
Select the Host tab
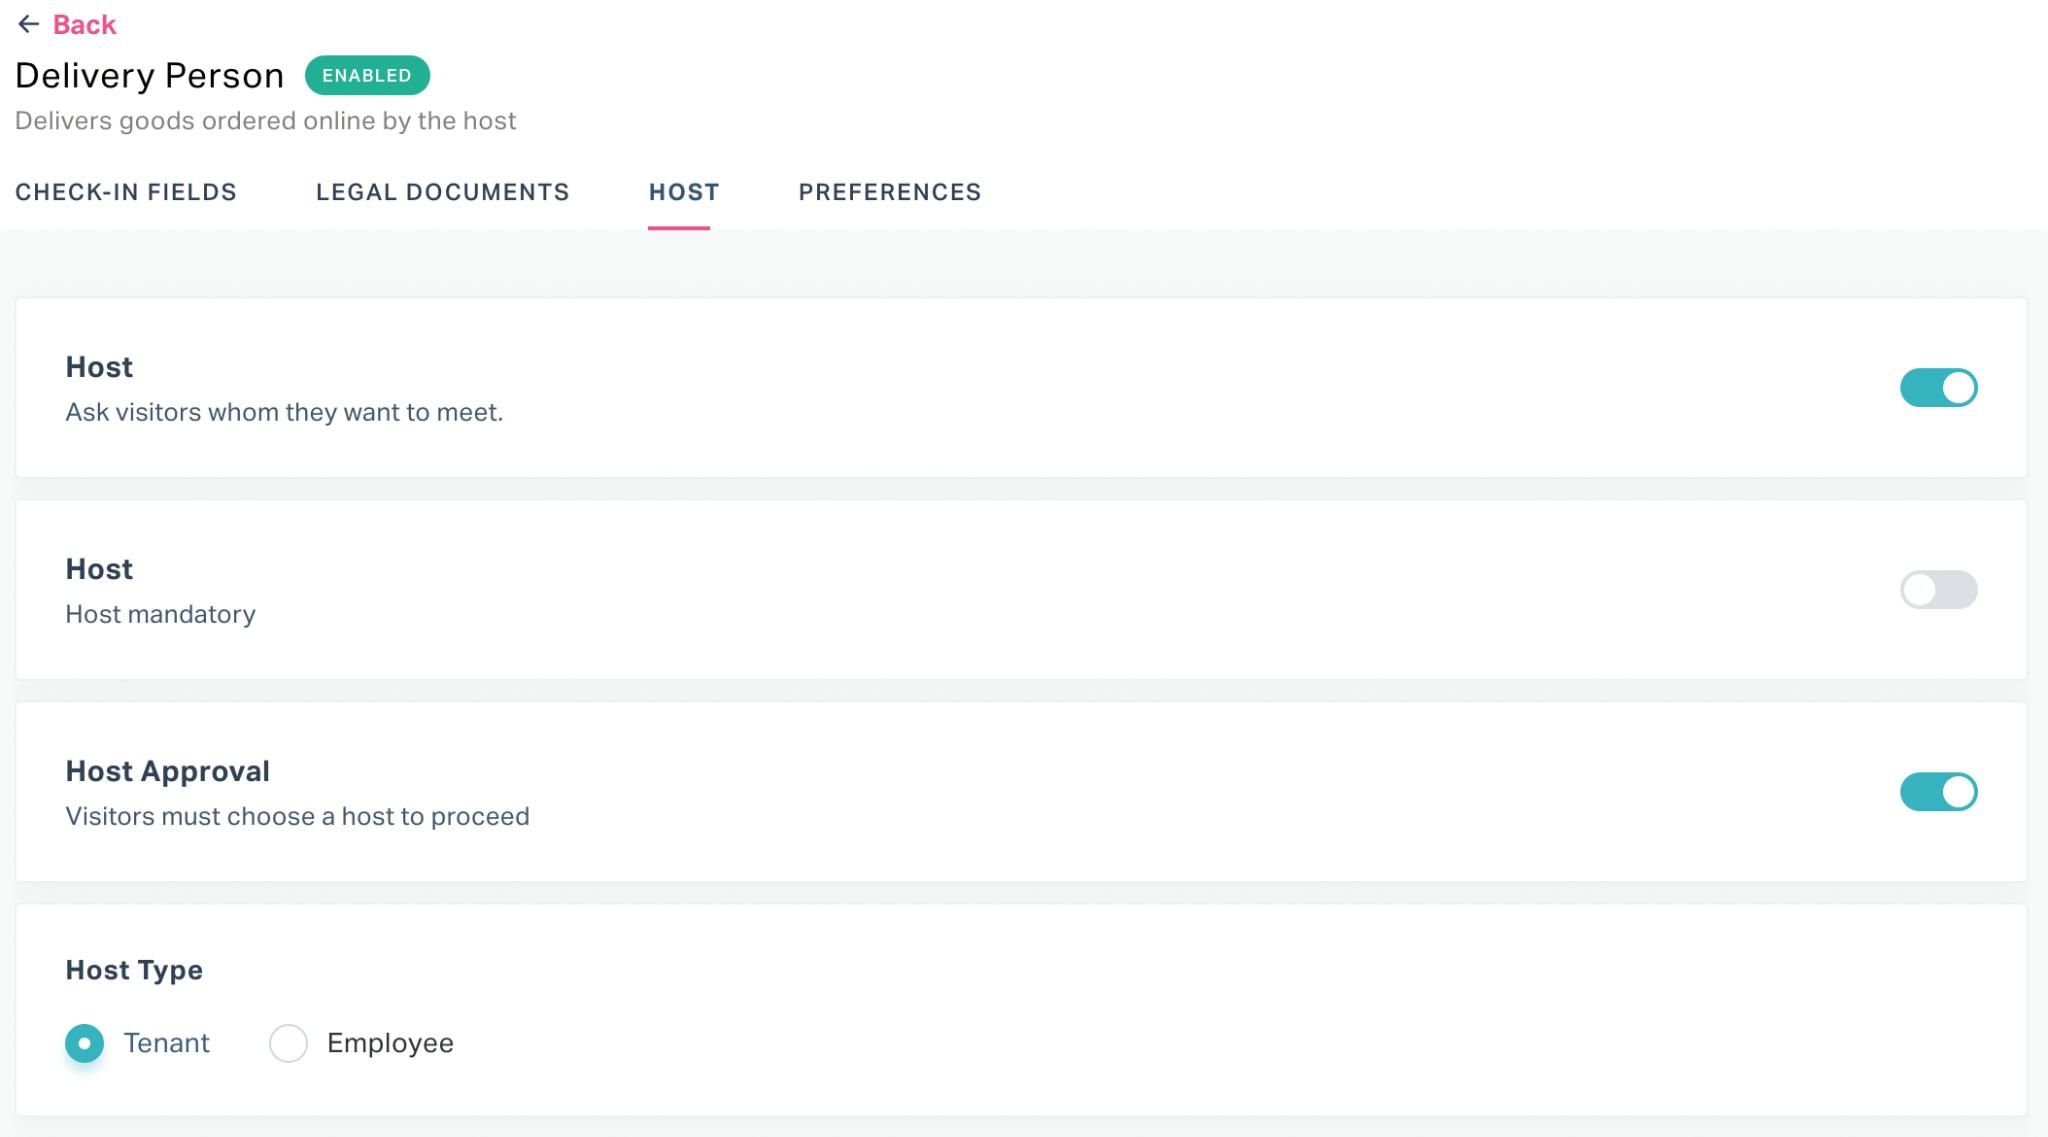(x=684, y=192)
